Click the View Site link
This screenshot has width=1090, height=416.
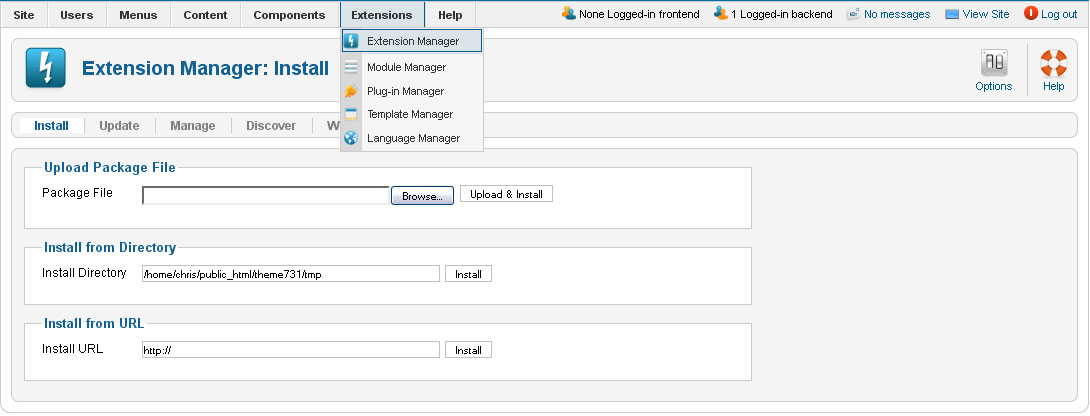click(977, 14)
